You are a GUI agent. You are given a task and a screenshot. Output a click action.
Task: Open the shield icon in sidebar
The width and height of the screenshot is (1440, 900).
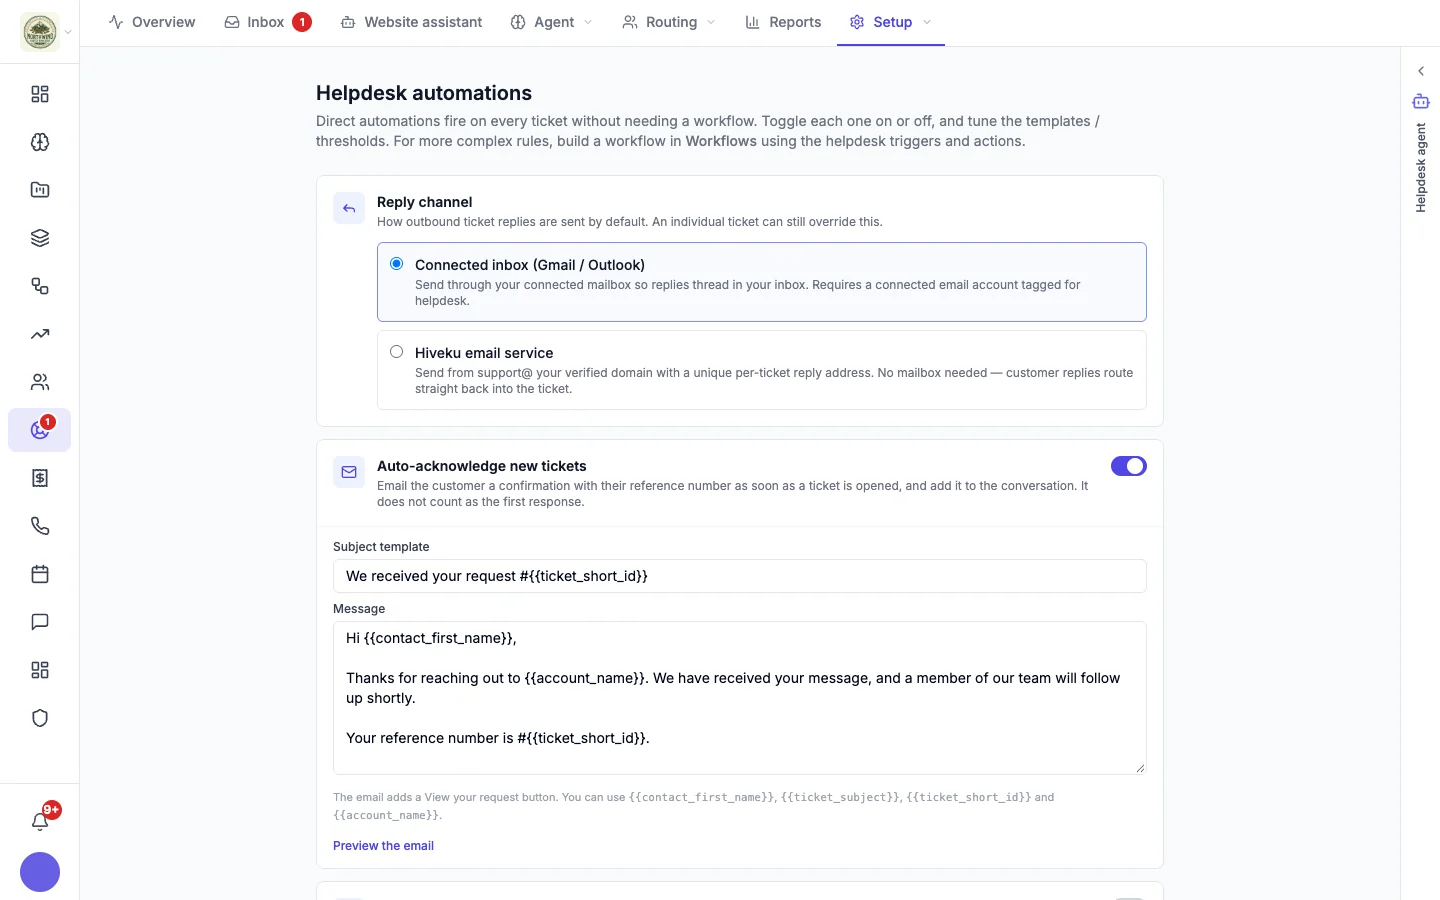pos(40,718)
